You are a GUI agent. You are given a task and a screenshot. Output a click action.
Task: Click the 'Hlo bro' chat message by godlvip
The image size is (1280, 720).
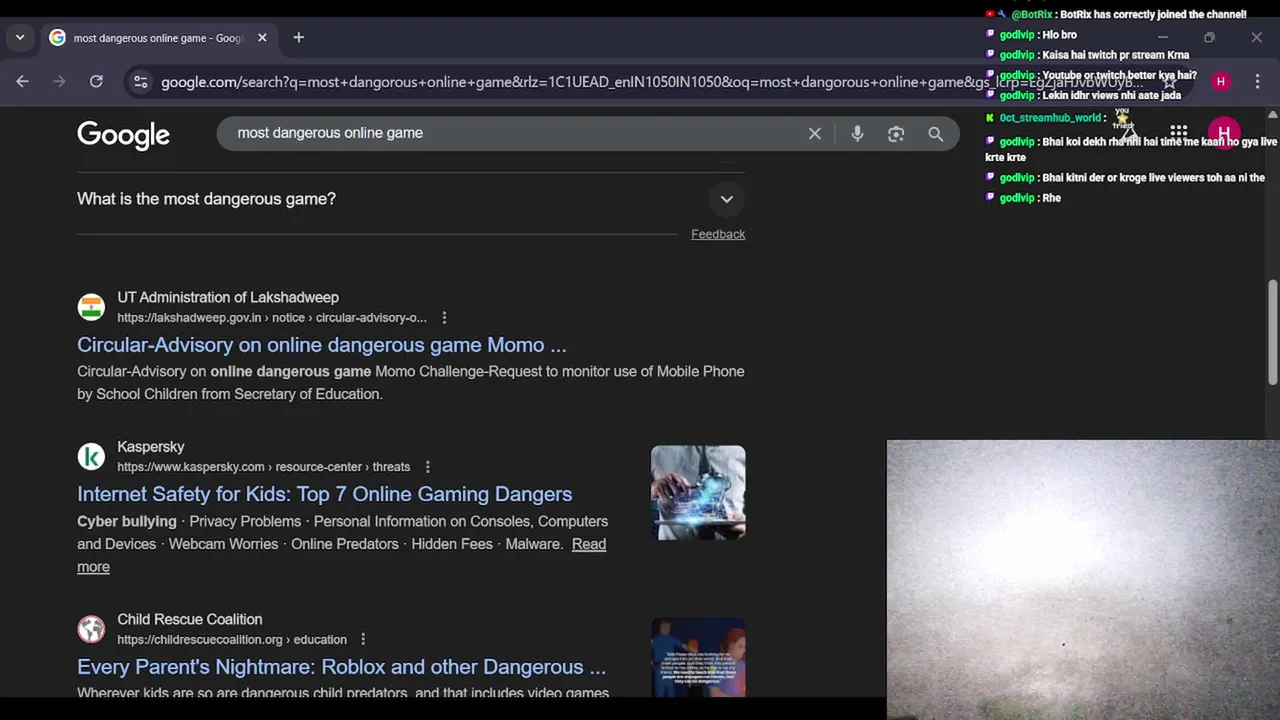point(1059,35)
